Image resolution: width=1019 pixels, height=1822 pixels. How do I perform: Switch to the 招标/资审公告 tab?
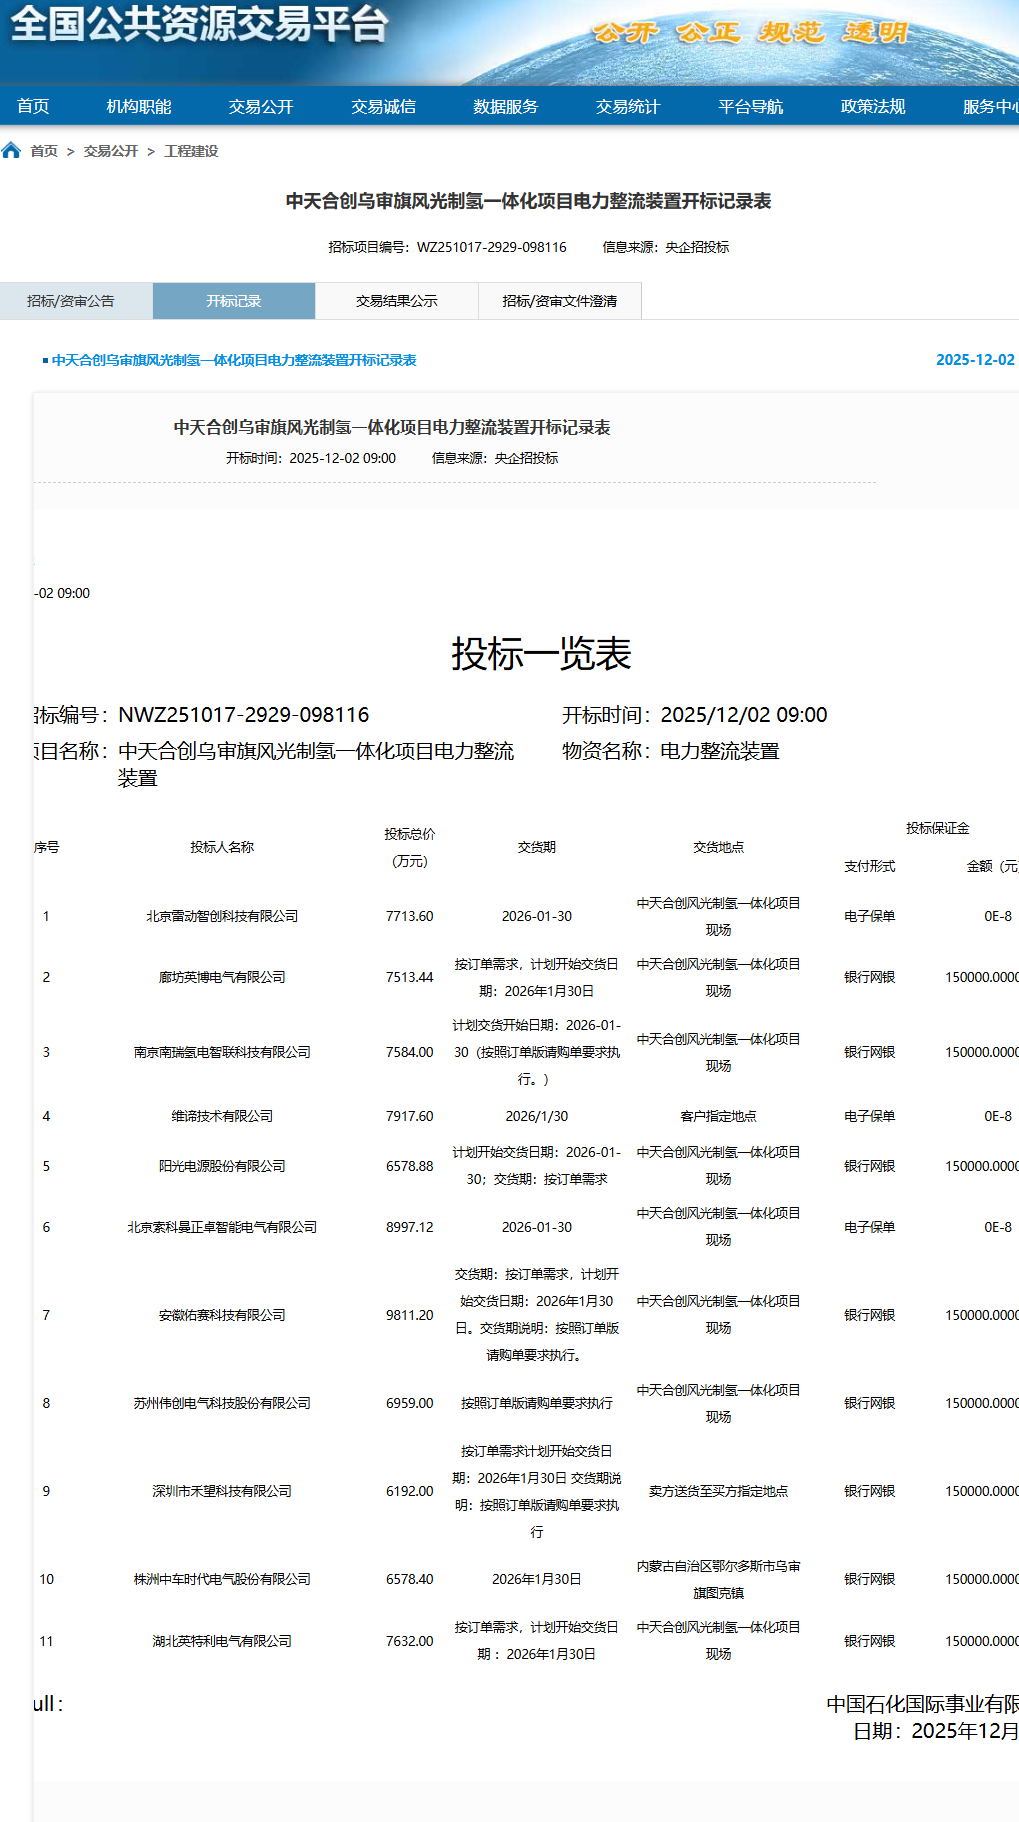click(x=71, y=301)
